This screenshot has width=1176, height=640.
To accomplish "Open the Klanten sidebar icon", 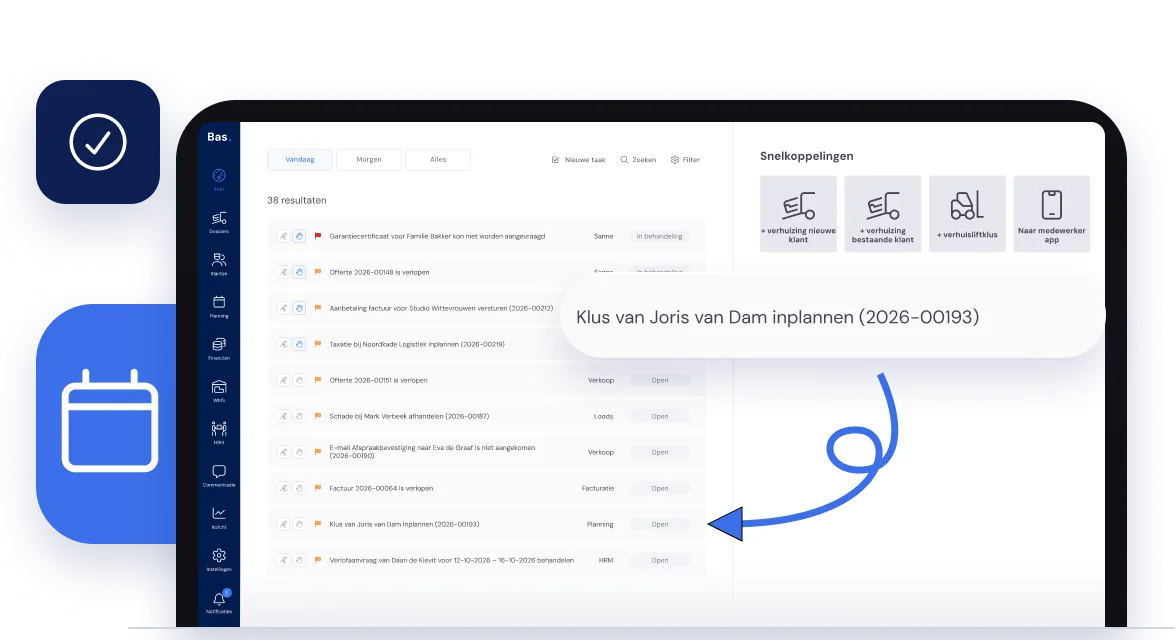I will point(219,264).
